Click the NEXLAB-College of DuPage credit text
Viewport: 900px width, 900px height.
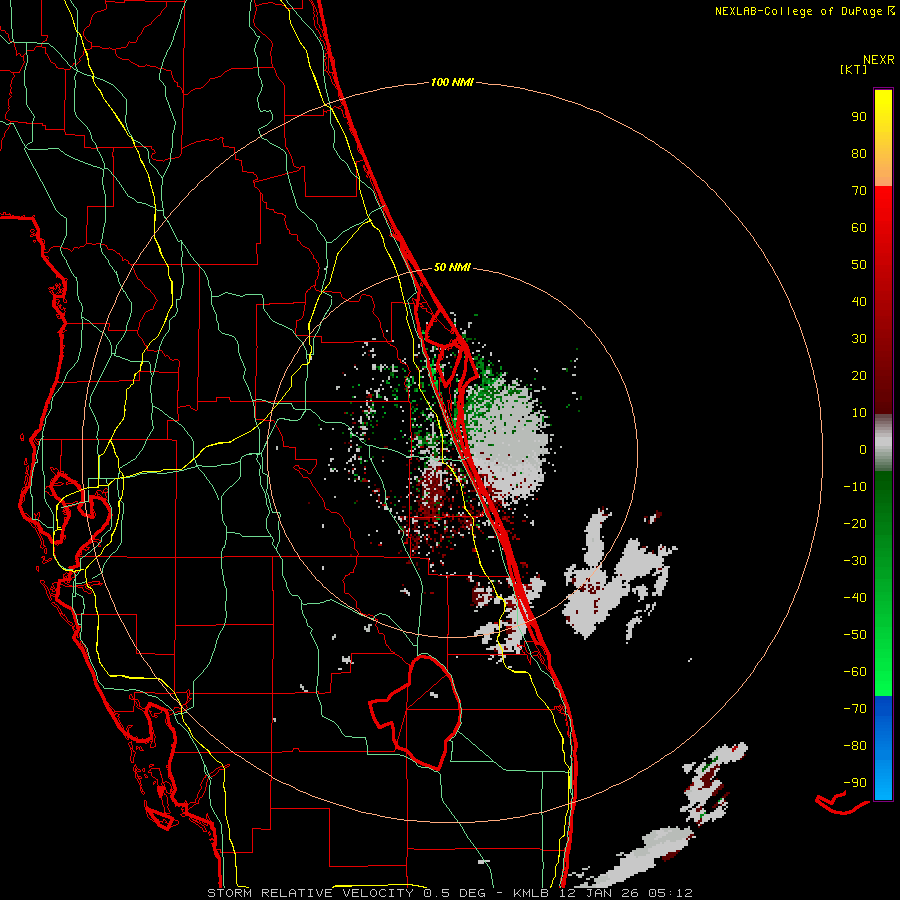pos(804,11)
